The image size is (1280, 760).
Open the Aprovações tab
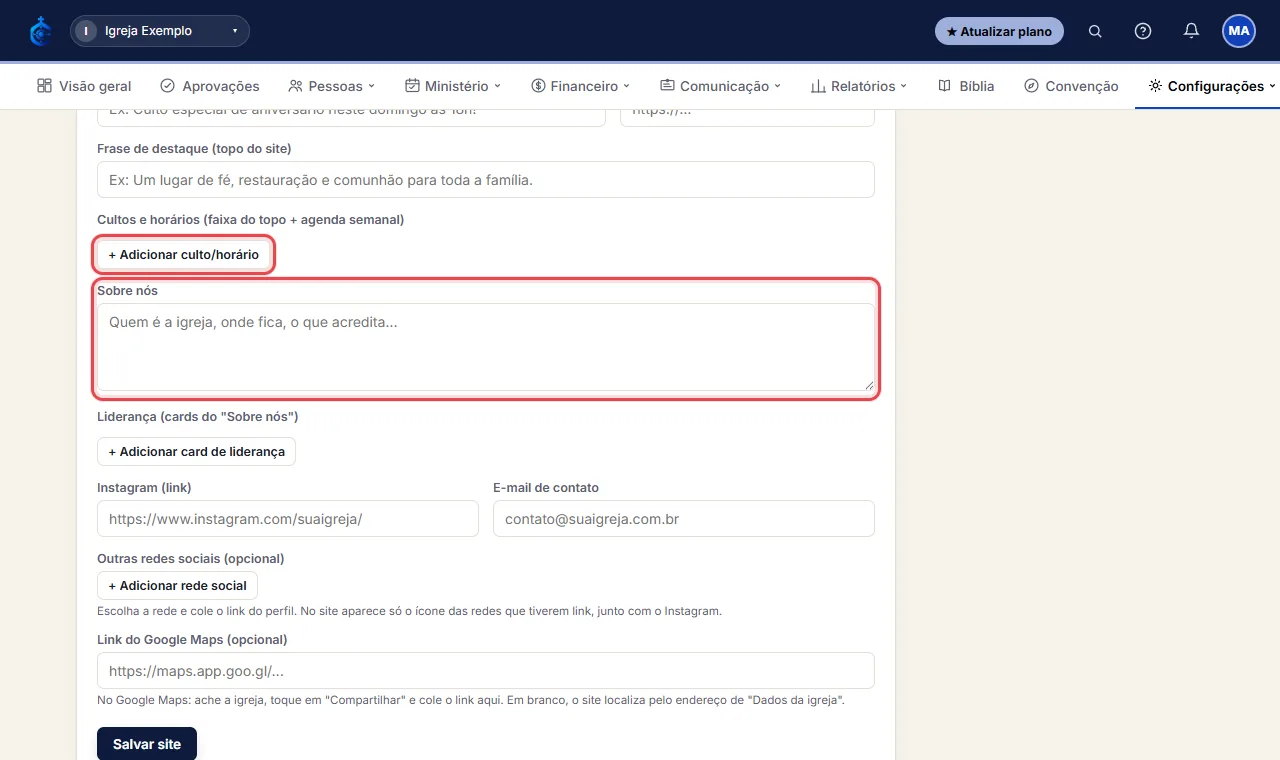tap(210, 86)
